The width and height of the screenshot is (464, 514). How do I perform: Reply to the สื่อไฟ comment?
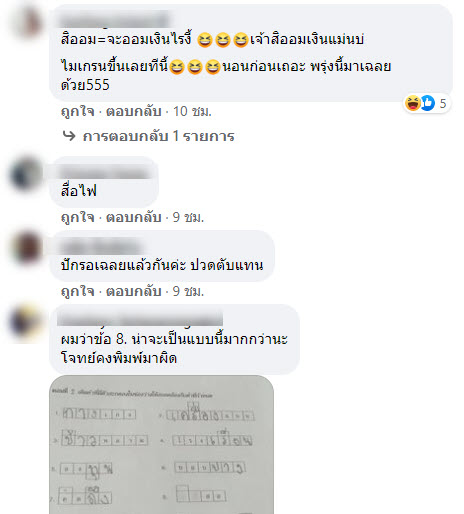tap(134, 217)
